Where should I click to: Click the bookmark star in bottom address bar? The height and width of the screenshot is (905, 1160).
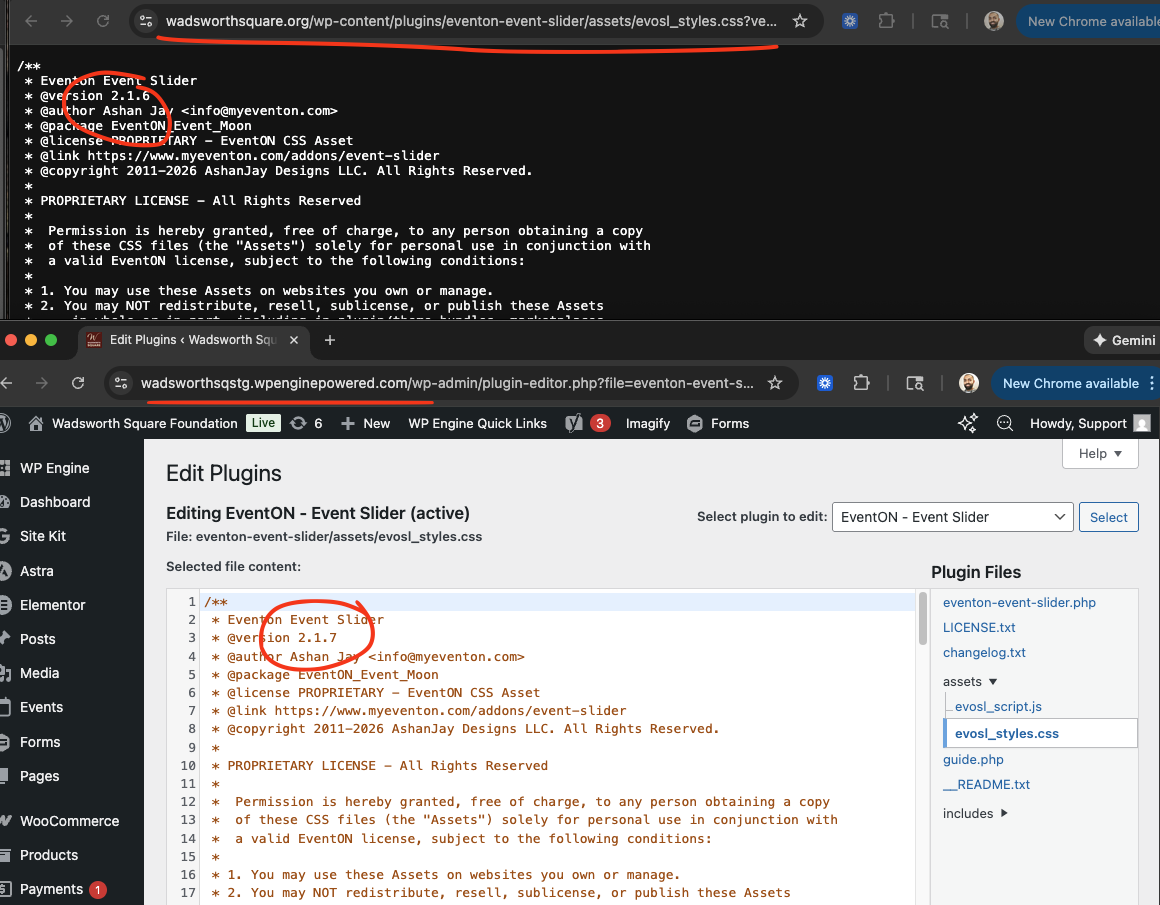pyautogui.click(x=774, y=383)
